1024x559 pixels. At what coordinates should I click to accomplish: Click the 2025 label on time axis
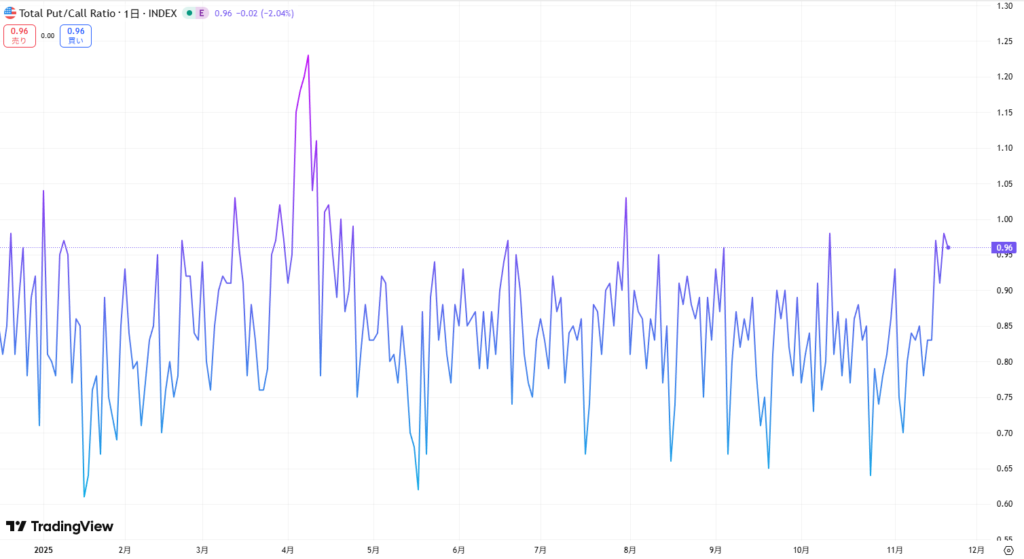coord(42,549)
